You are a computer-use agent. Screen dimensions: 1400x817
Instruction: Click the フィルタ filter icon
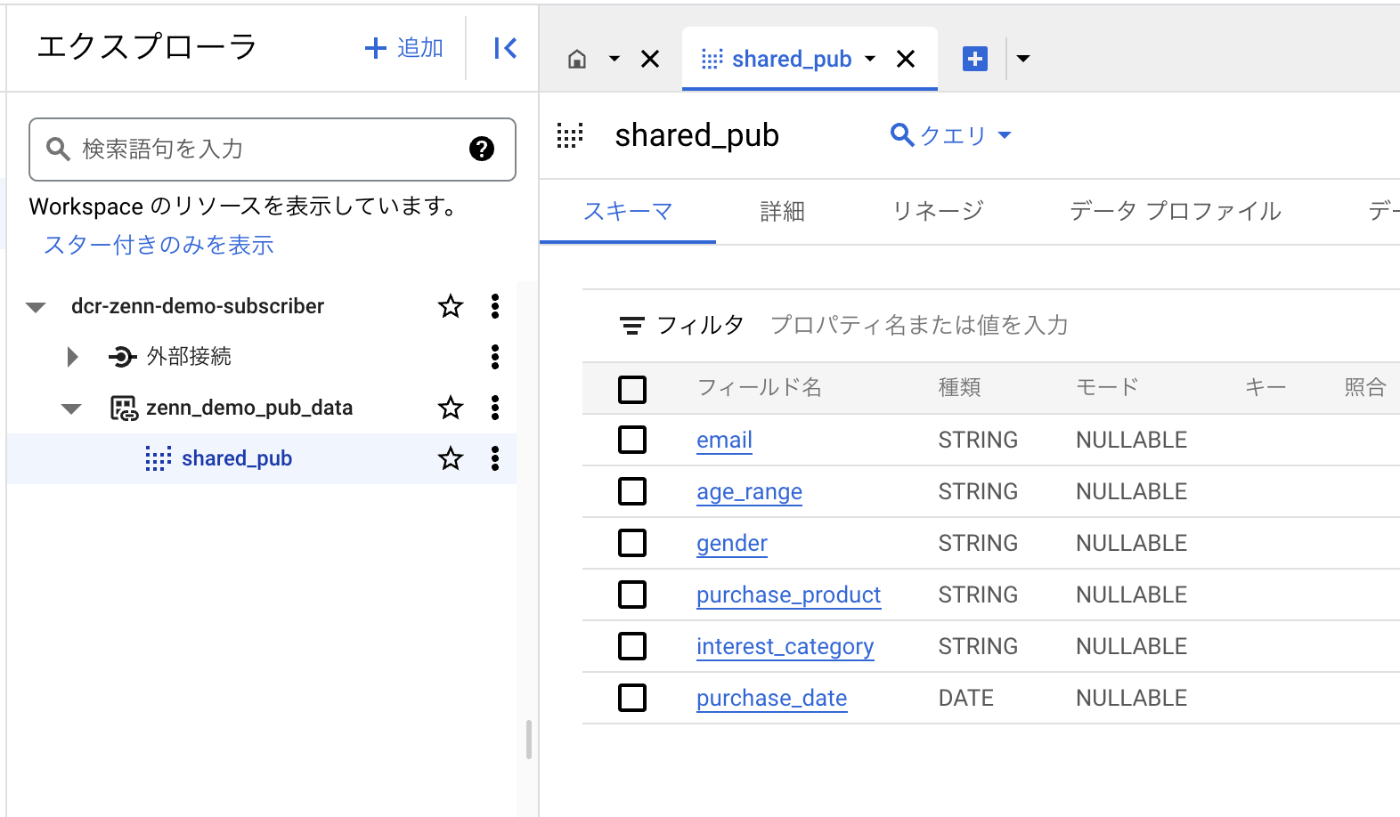click(632, 325)
